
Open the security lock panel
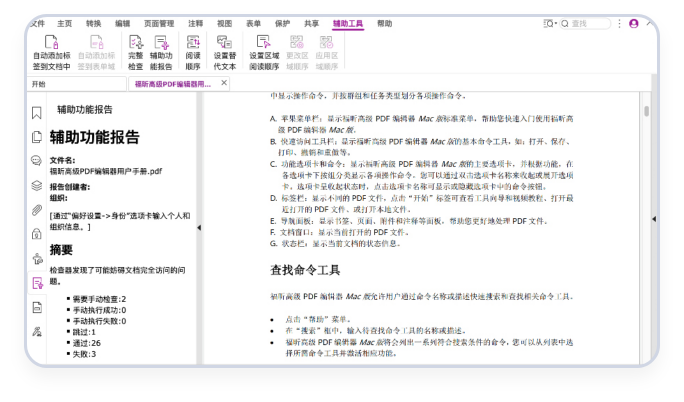tap(37, 234)
